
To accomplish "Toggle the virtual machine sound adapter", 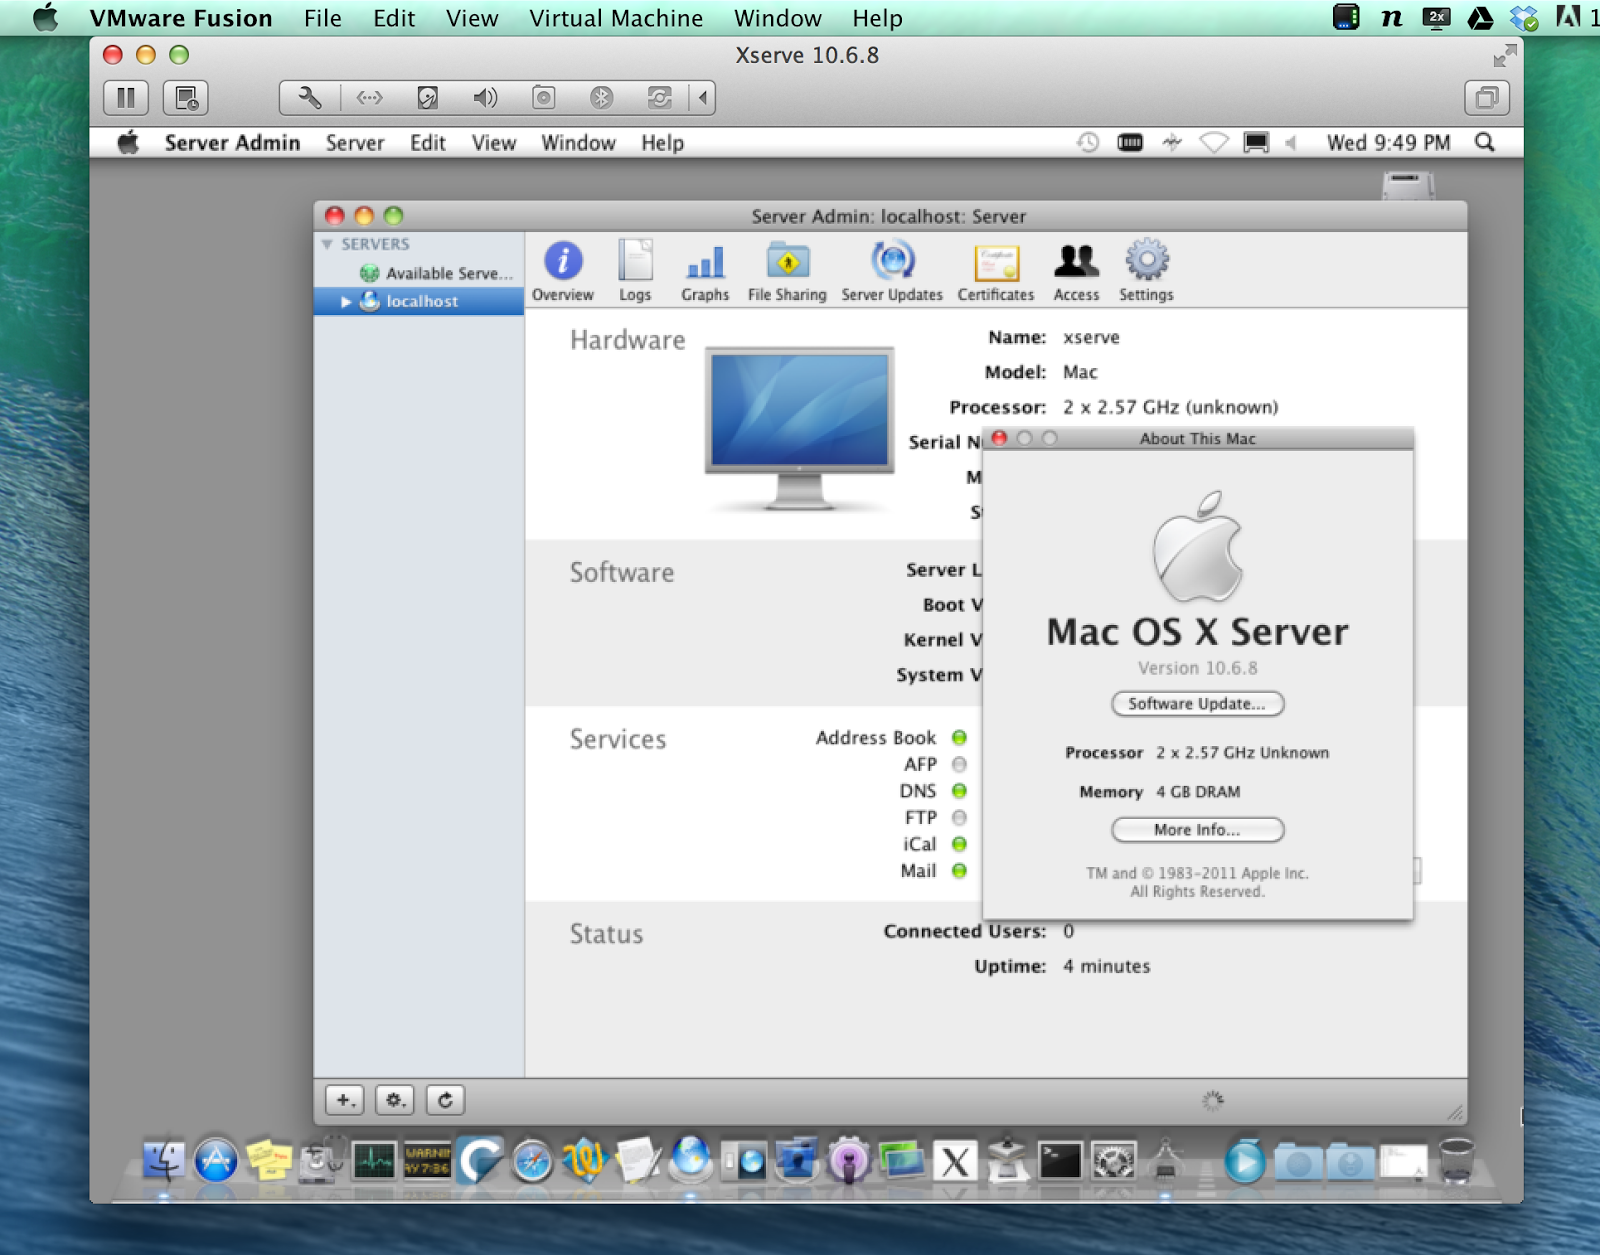I will coord(485,97).
